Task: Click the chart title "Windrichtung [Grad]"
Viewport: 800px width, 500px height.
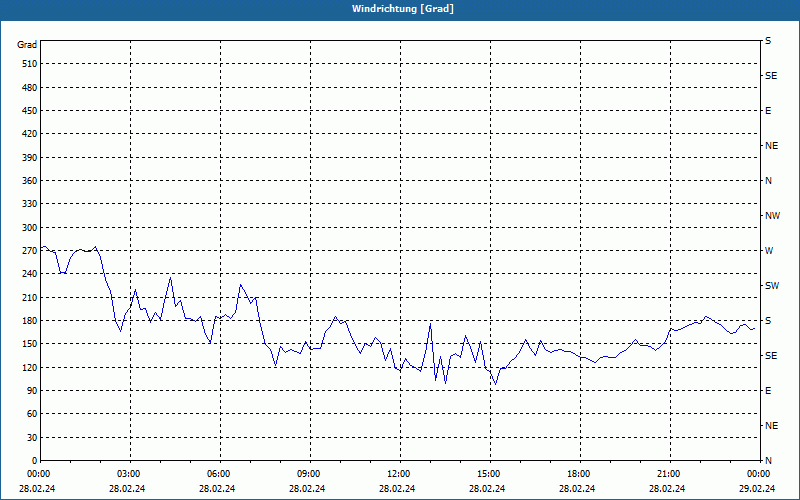Action: click(x=403, y=9)
